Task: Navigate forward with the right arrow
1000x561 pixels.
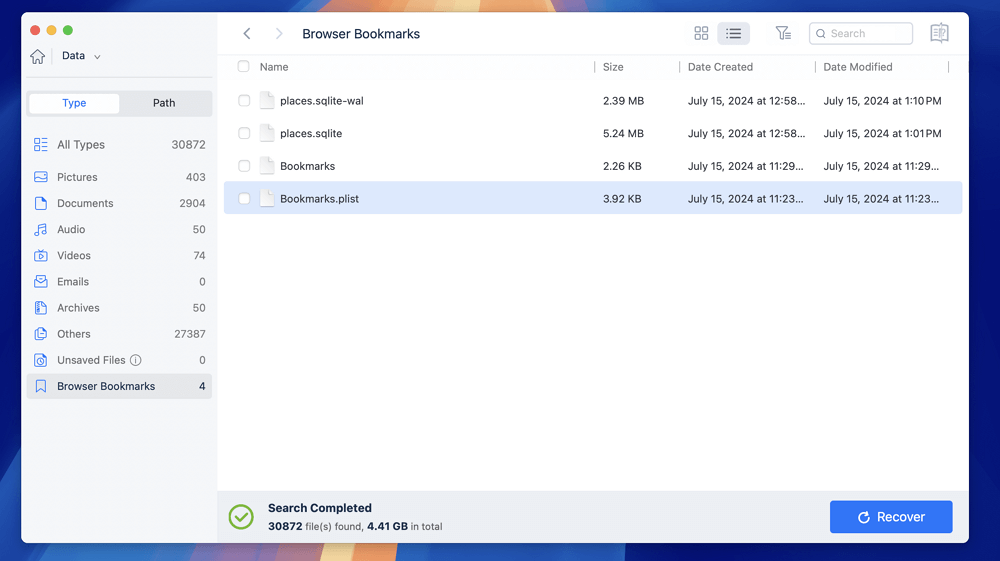Action: [x=279, y=34]
